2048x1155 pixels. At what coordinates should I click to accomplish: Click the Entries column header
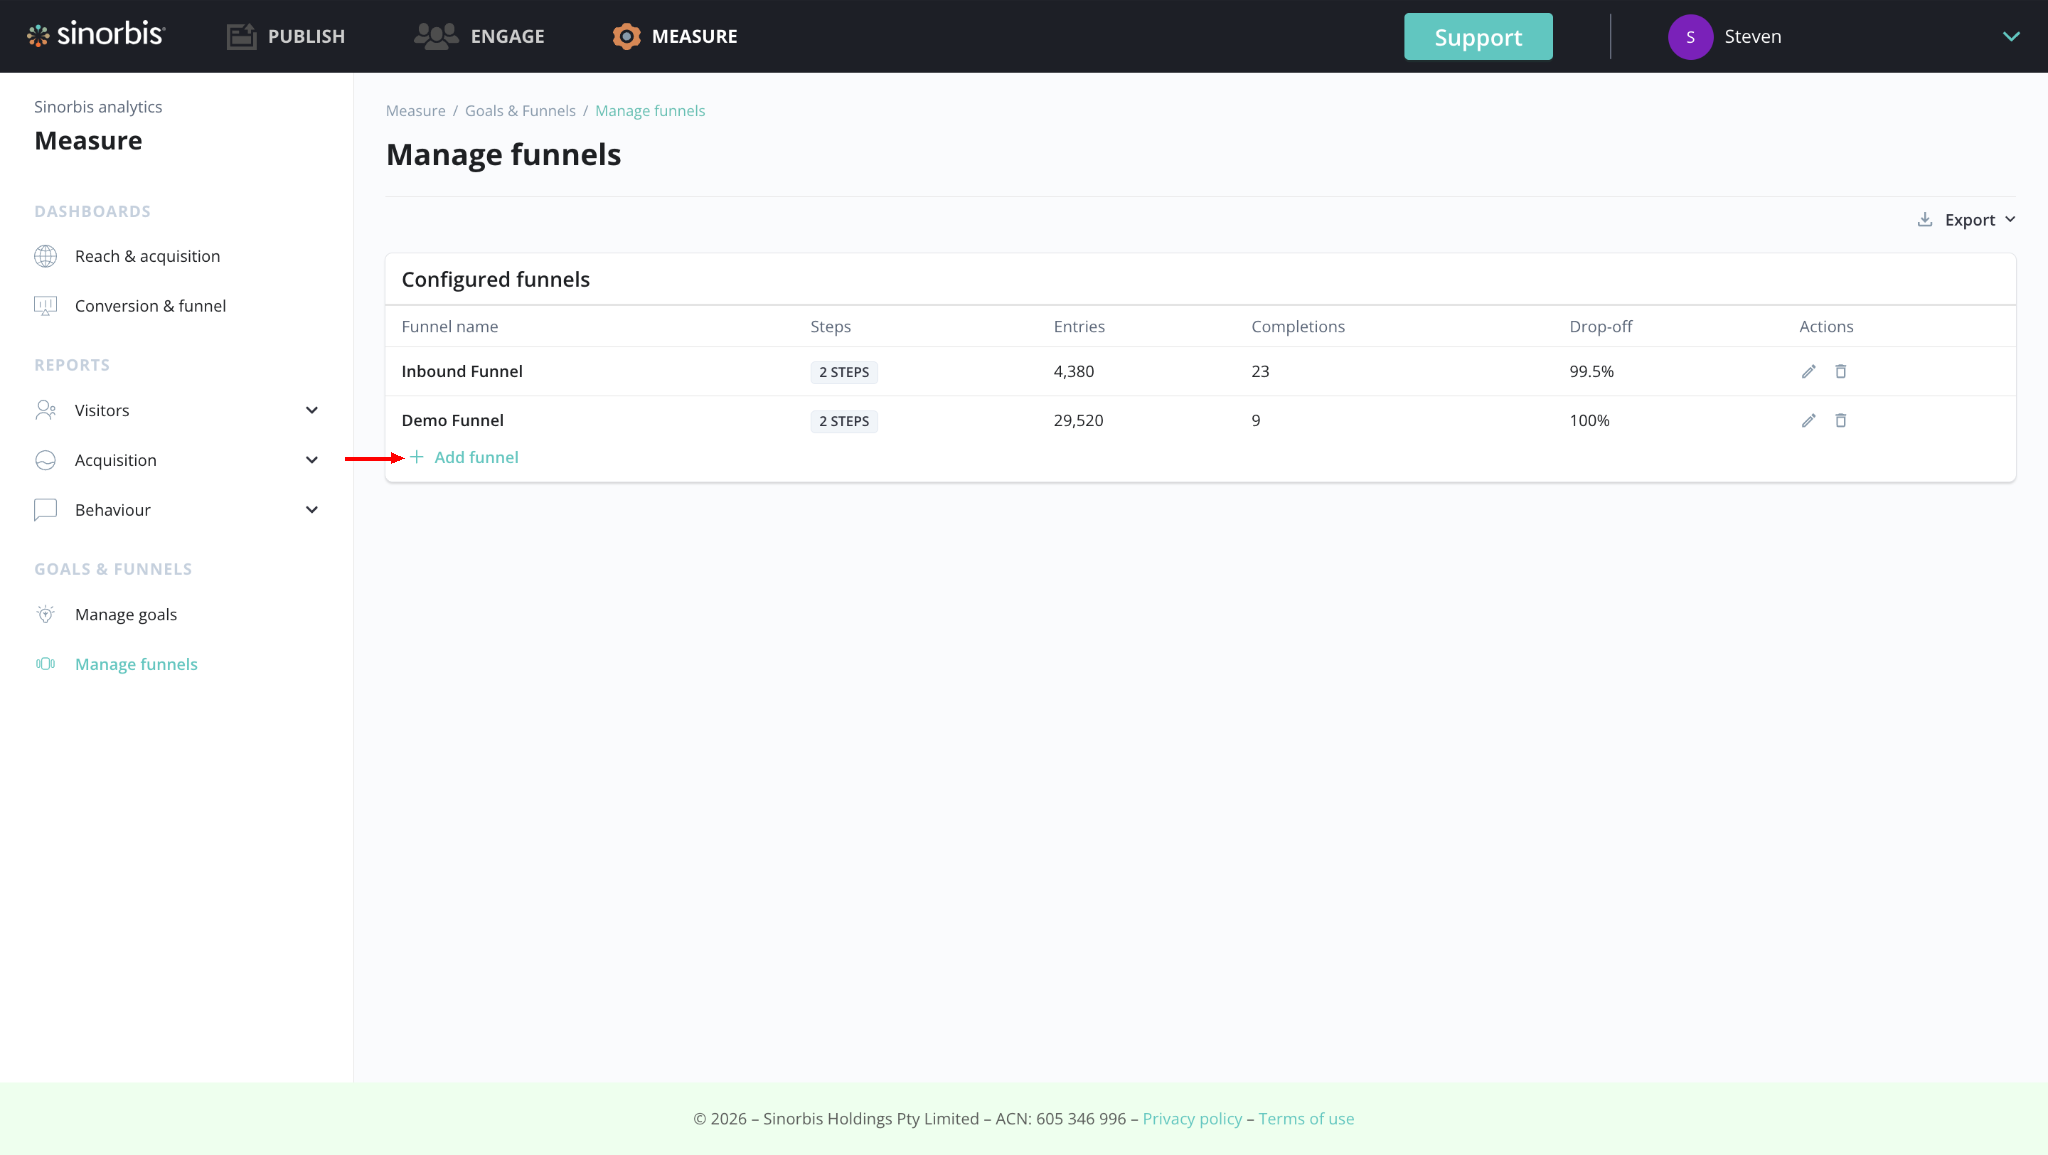point(1079,326)
